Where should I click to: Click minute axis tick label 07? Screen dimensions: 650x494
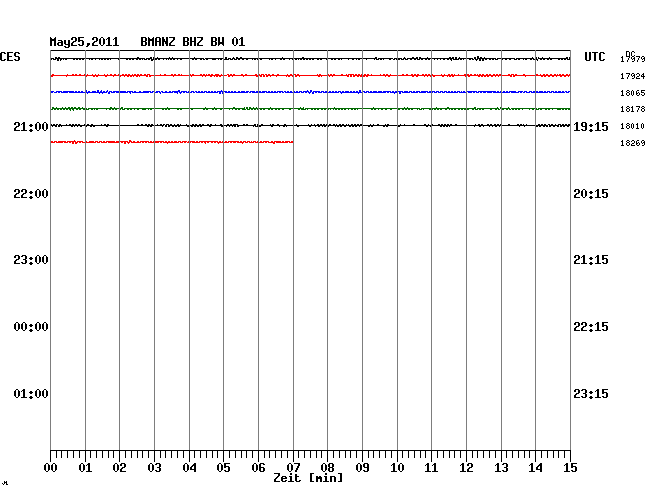(293, 468)
